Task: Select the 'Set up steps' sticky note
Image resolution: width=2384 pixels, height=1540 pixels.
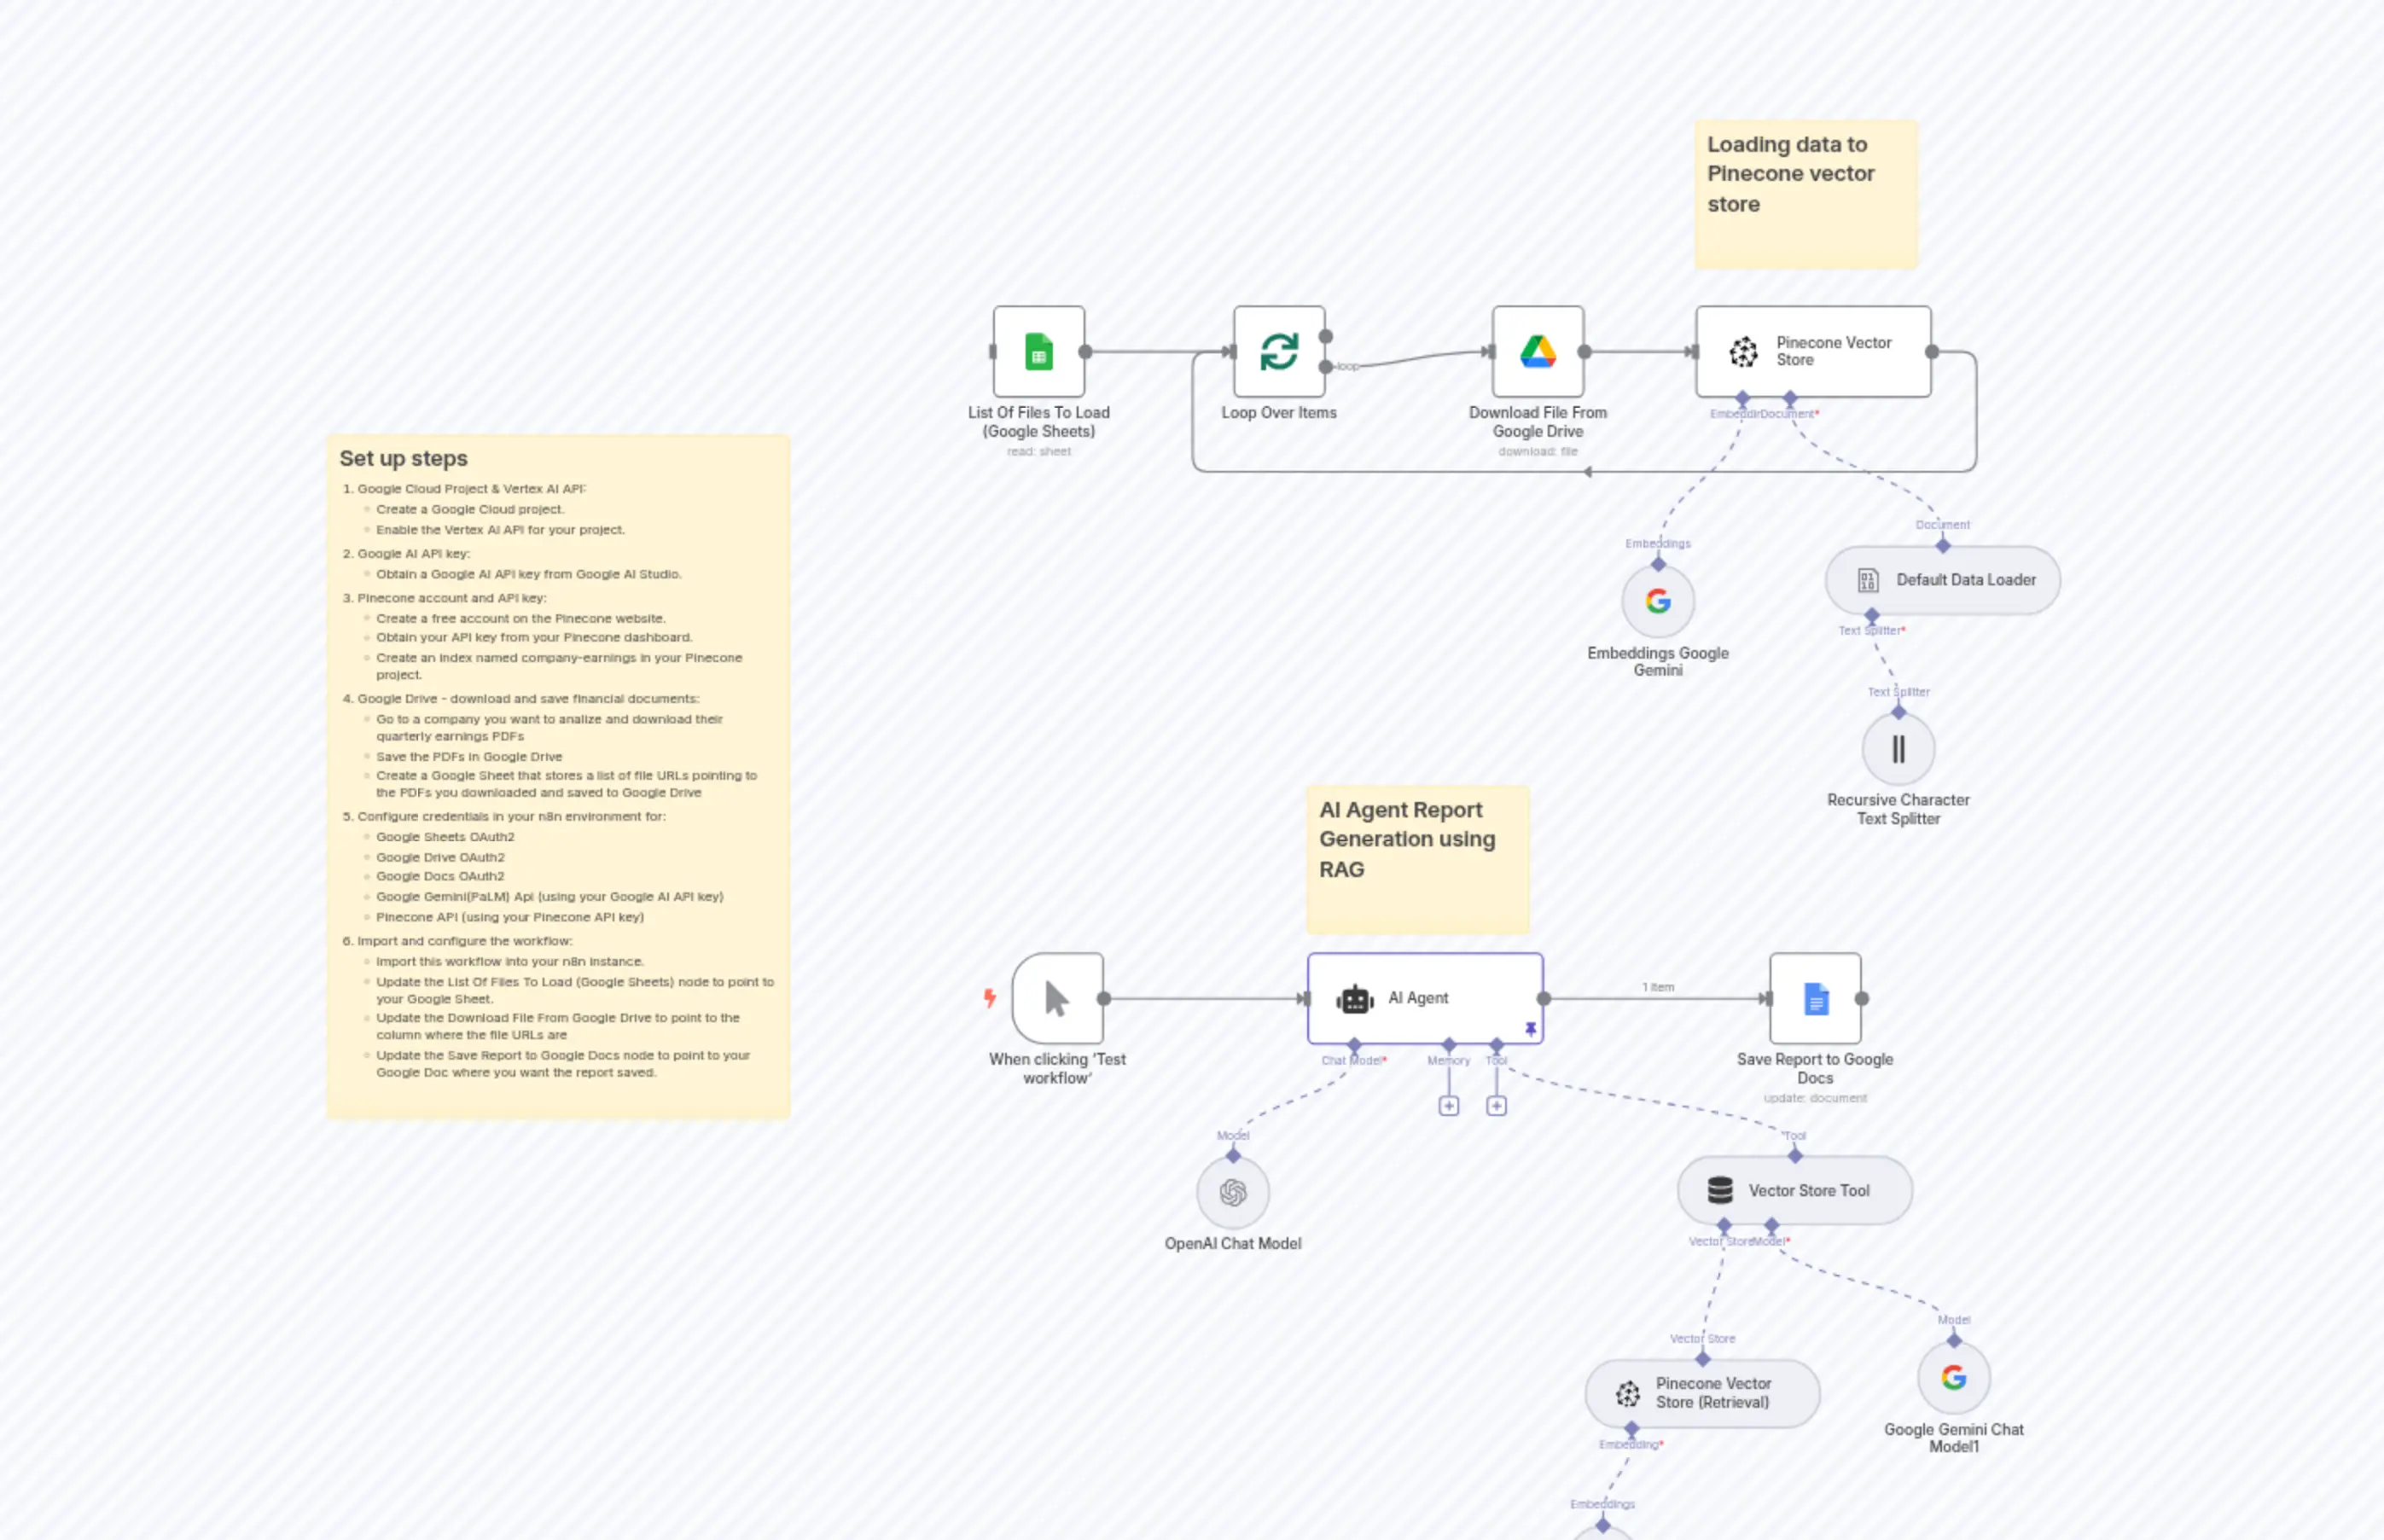Action: (558, 775)
